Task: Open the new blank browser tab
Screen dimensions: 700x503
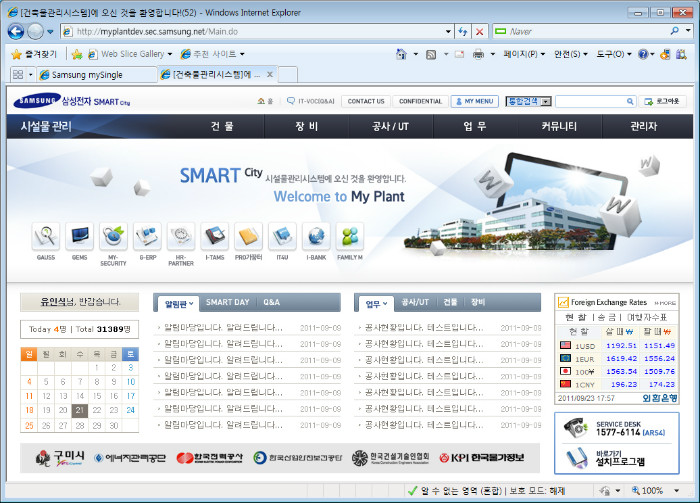Action: coord(288,75)
